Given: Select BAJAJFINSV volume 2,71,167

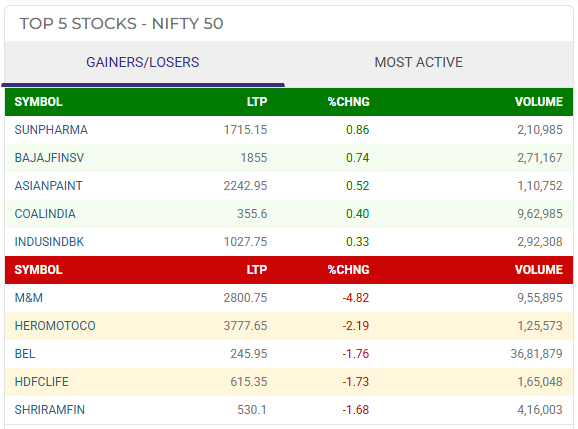Looking at the screenshot, I should (540, 158).
